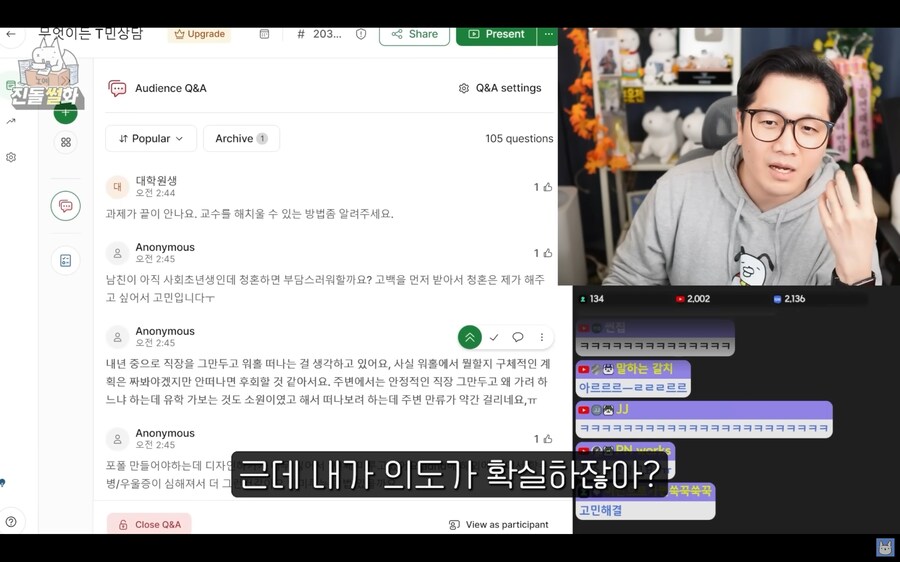
Task: Click the channel logo at bottom-right corner
Action: pyautogui.click(x=885, y=547)
